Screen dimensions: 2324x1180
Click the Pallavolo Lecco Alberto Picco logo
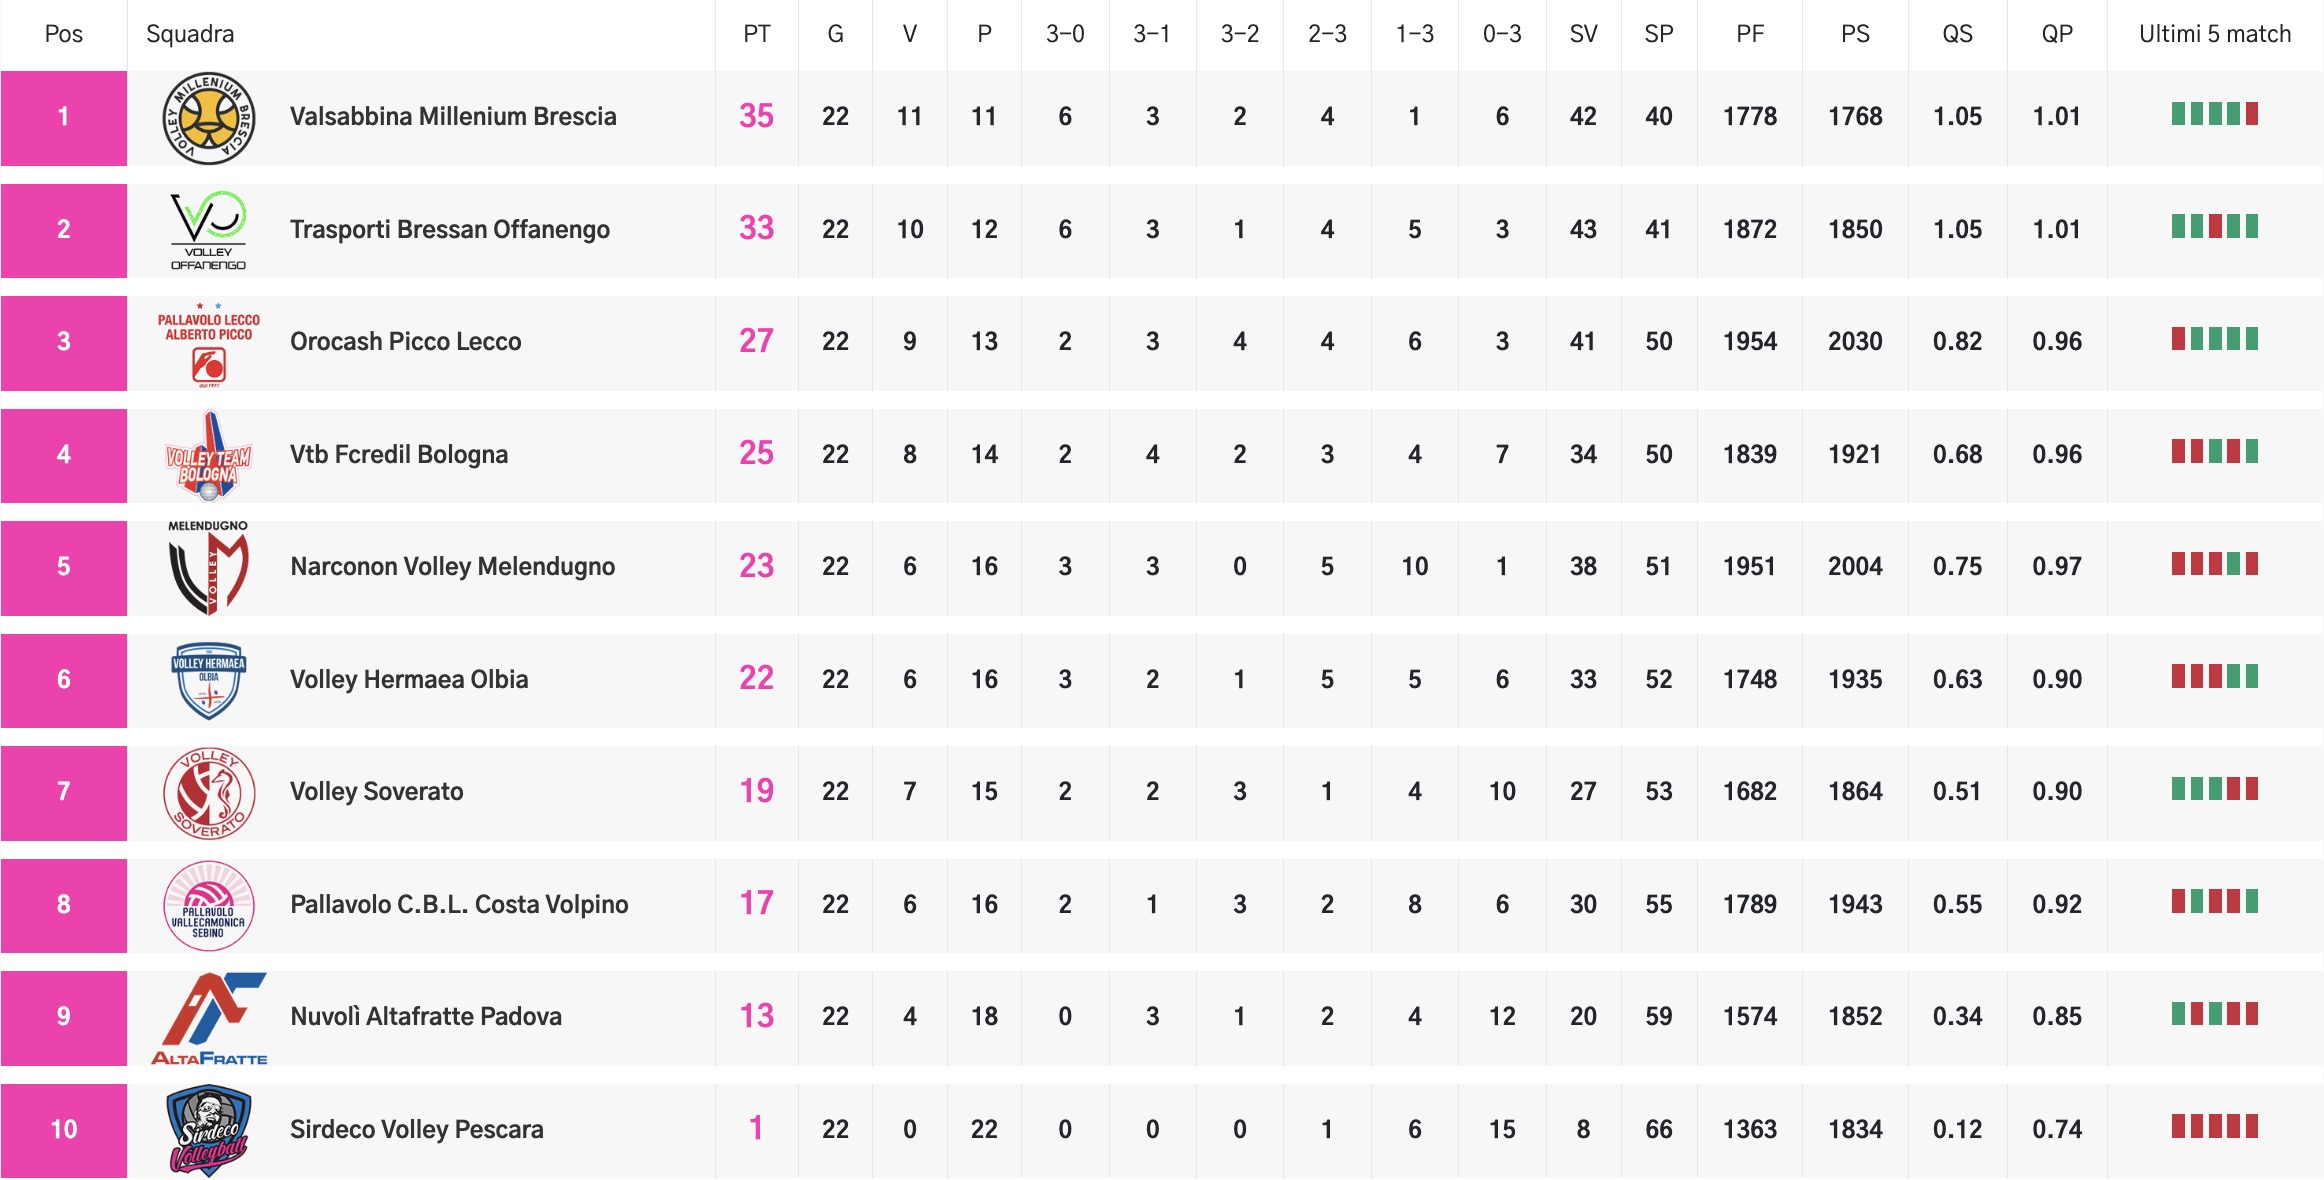(208, 342)
